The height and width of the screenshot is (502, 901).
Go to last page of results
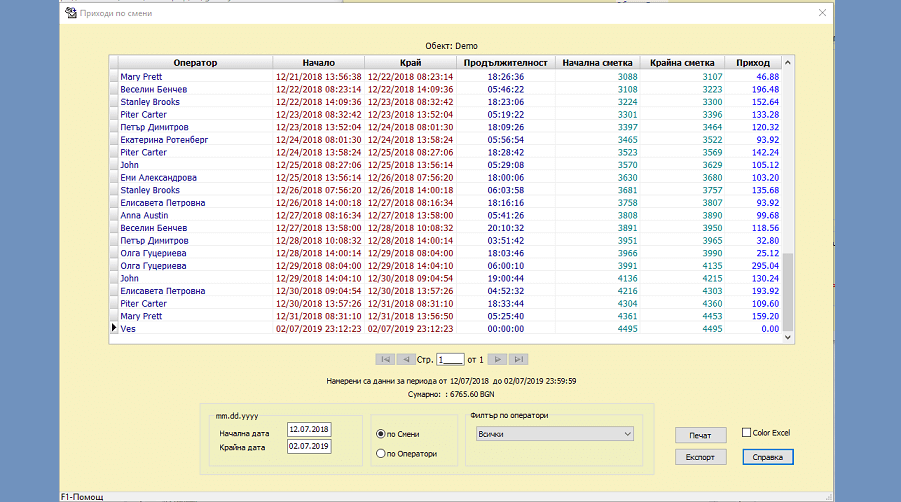pyautogui.click(x=518, y=360)
